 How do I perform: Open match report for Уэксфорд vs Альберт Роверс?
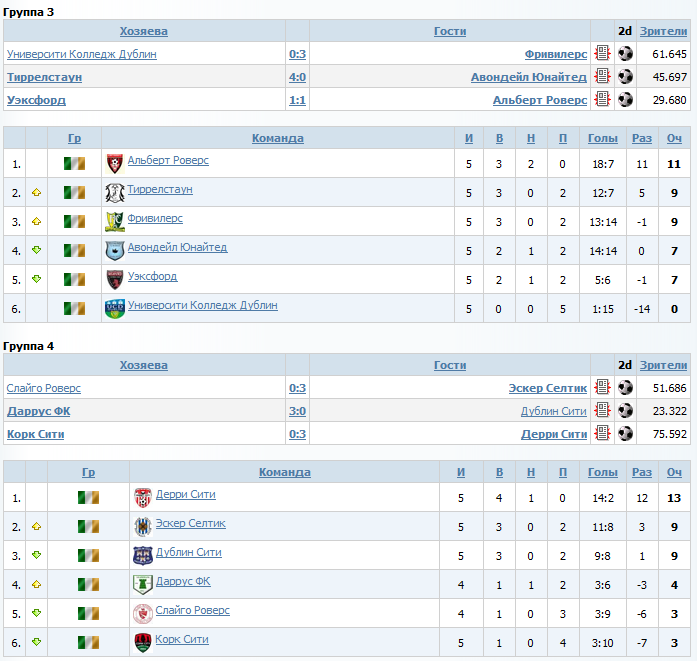602,99
